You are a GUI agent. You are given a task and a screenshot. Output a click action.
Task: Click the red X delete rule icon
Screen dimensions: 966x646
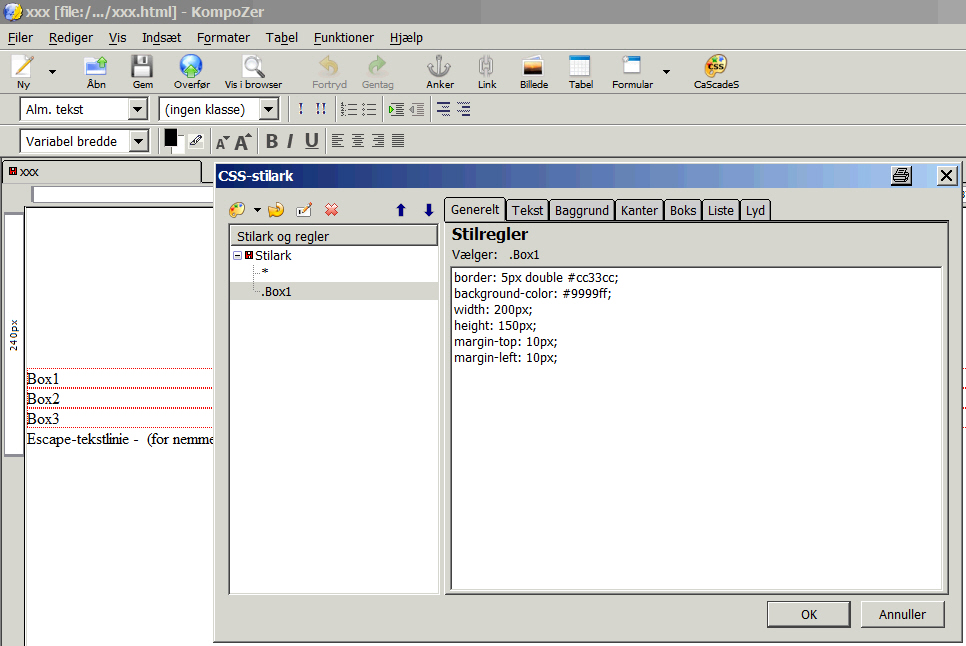(332, 210)
